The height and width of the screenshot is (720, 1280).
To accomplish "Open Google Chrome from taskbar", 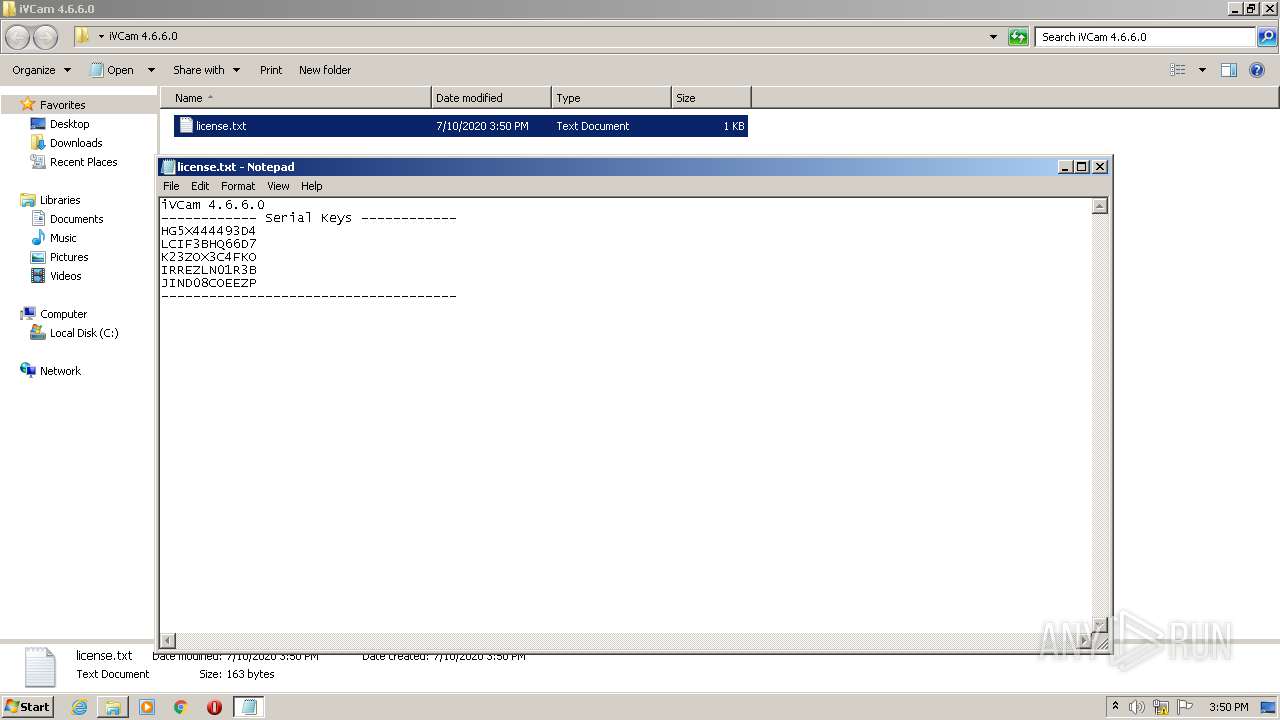I will [181, 707].
